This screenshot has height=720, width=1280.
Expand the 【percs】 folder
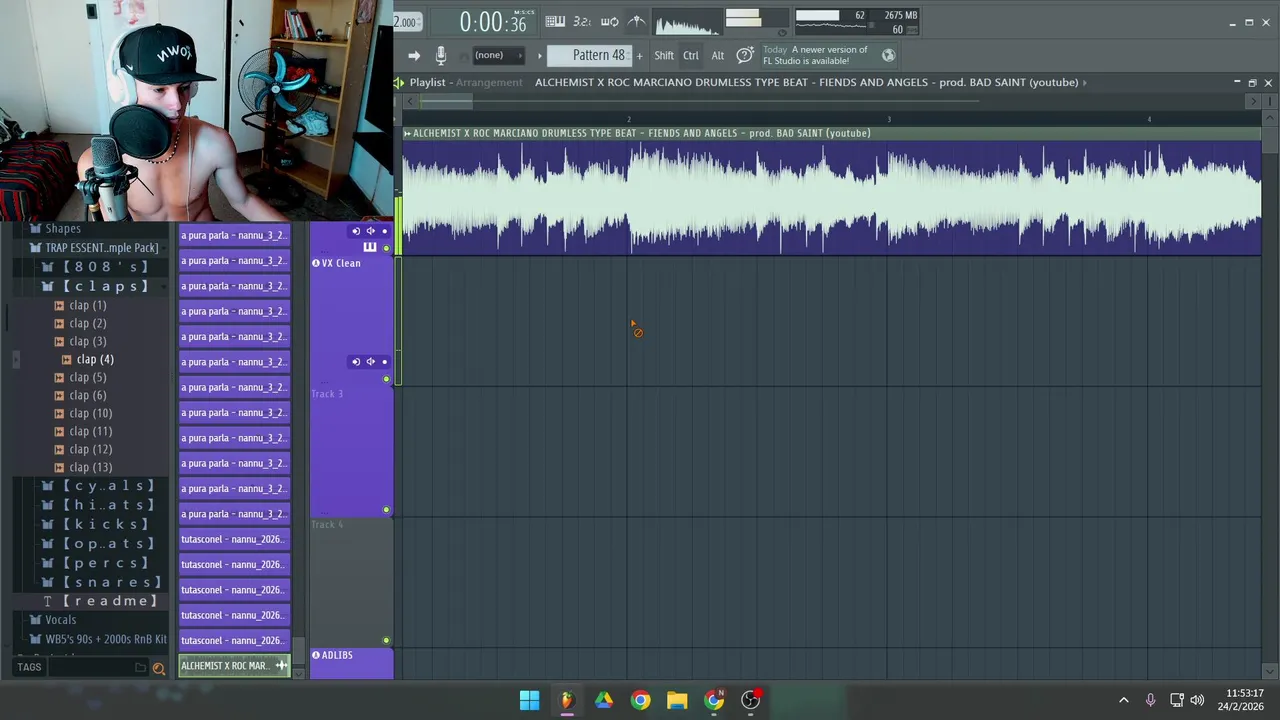point(98,563)
